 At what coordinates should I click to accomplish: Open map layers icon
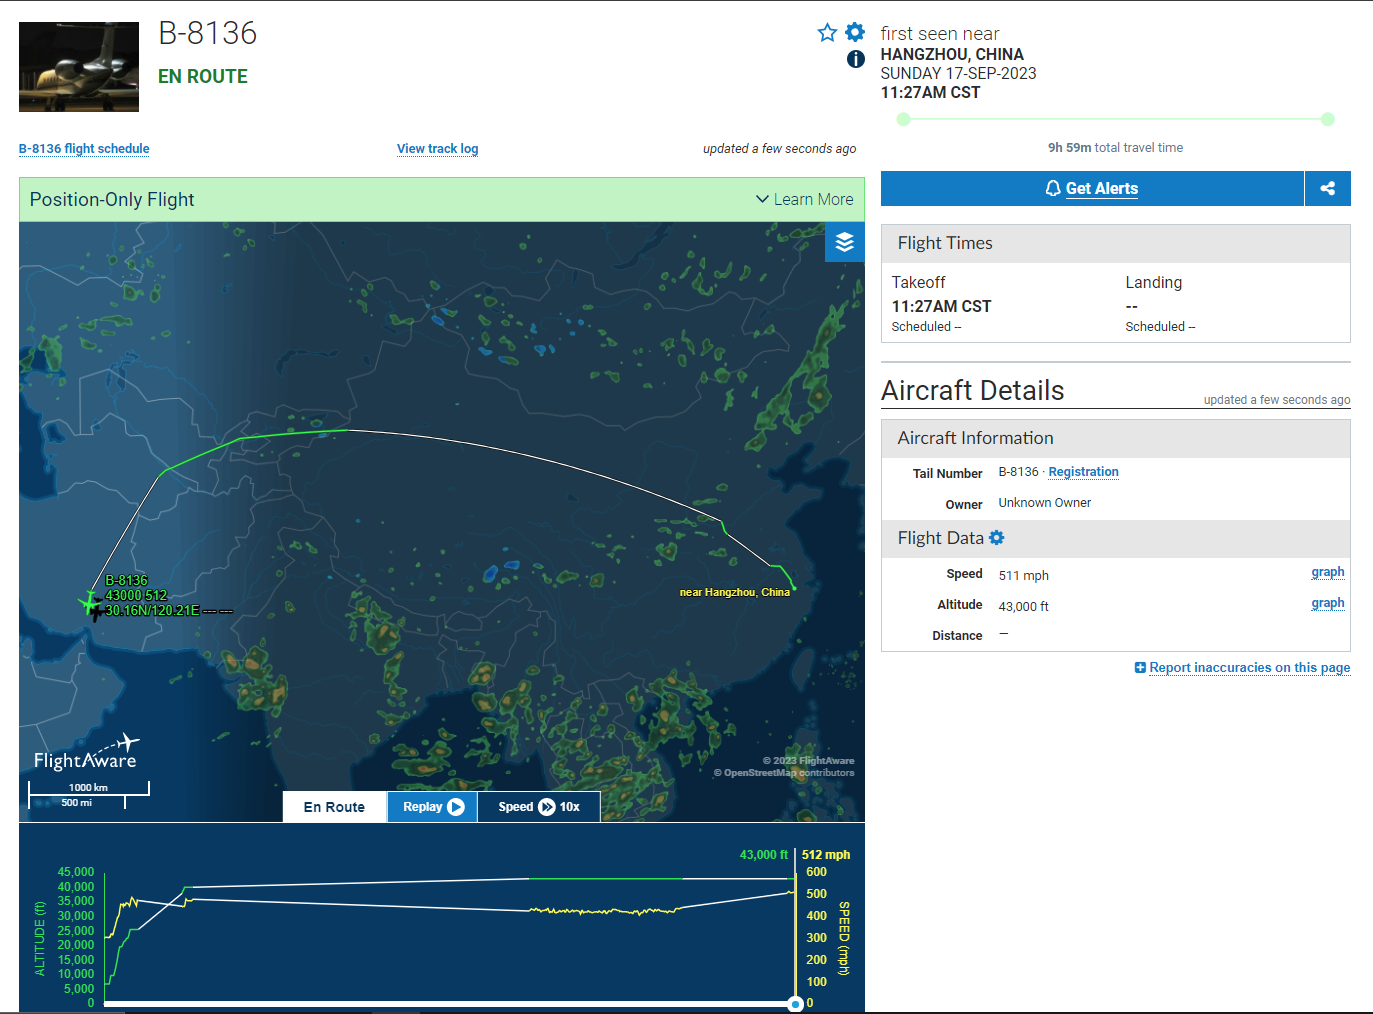(x=845, y=242)
